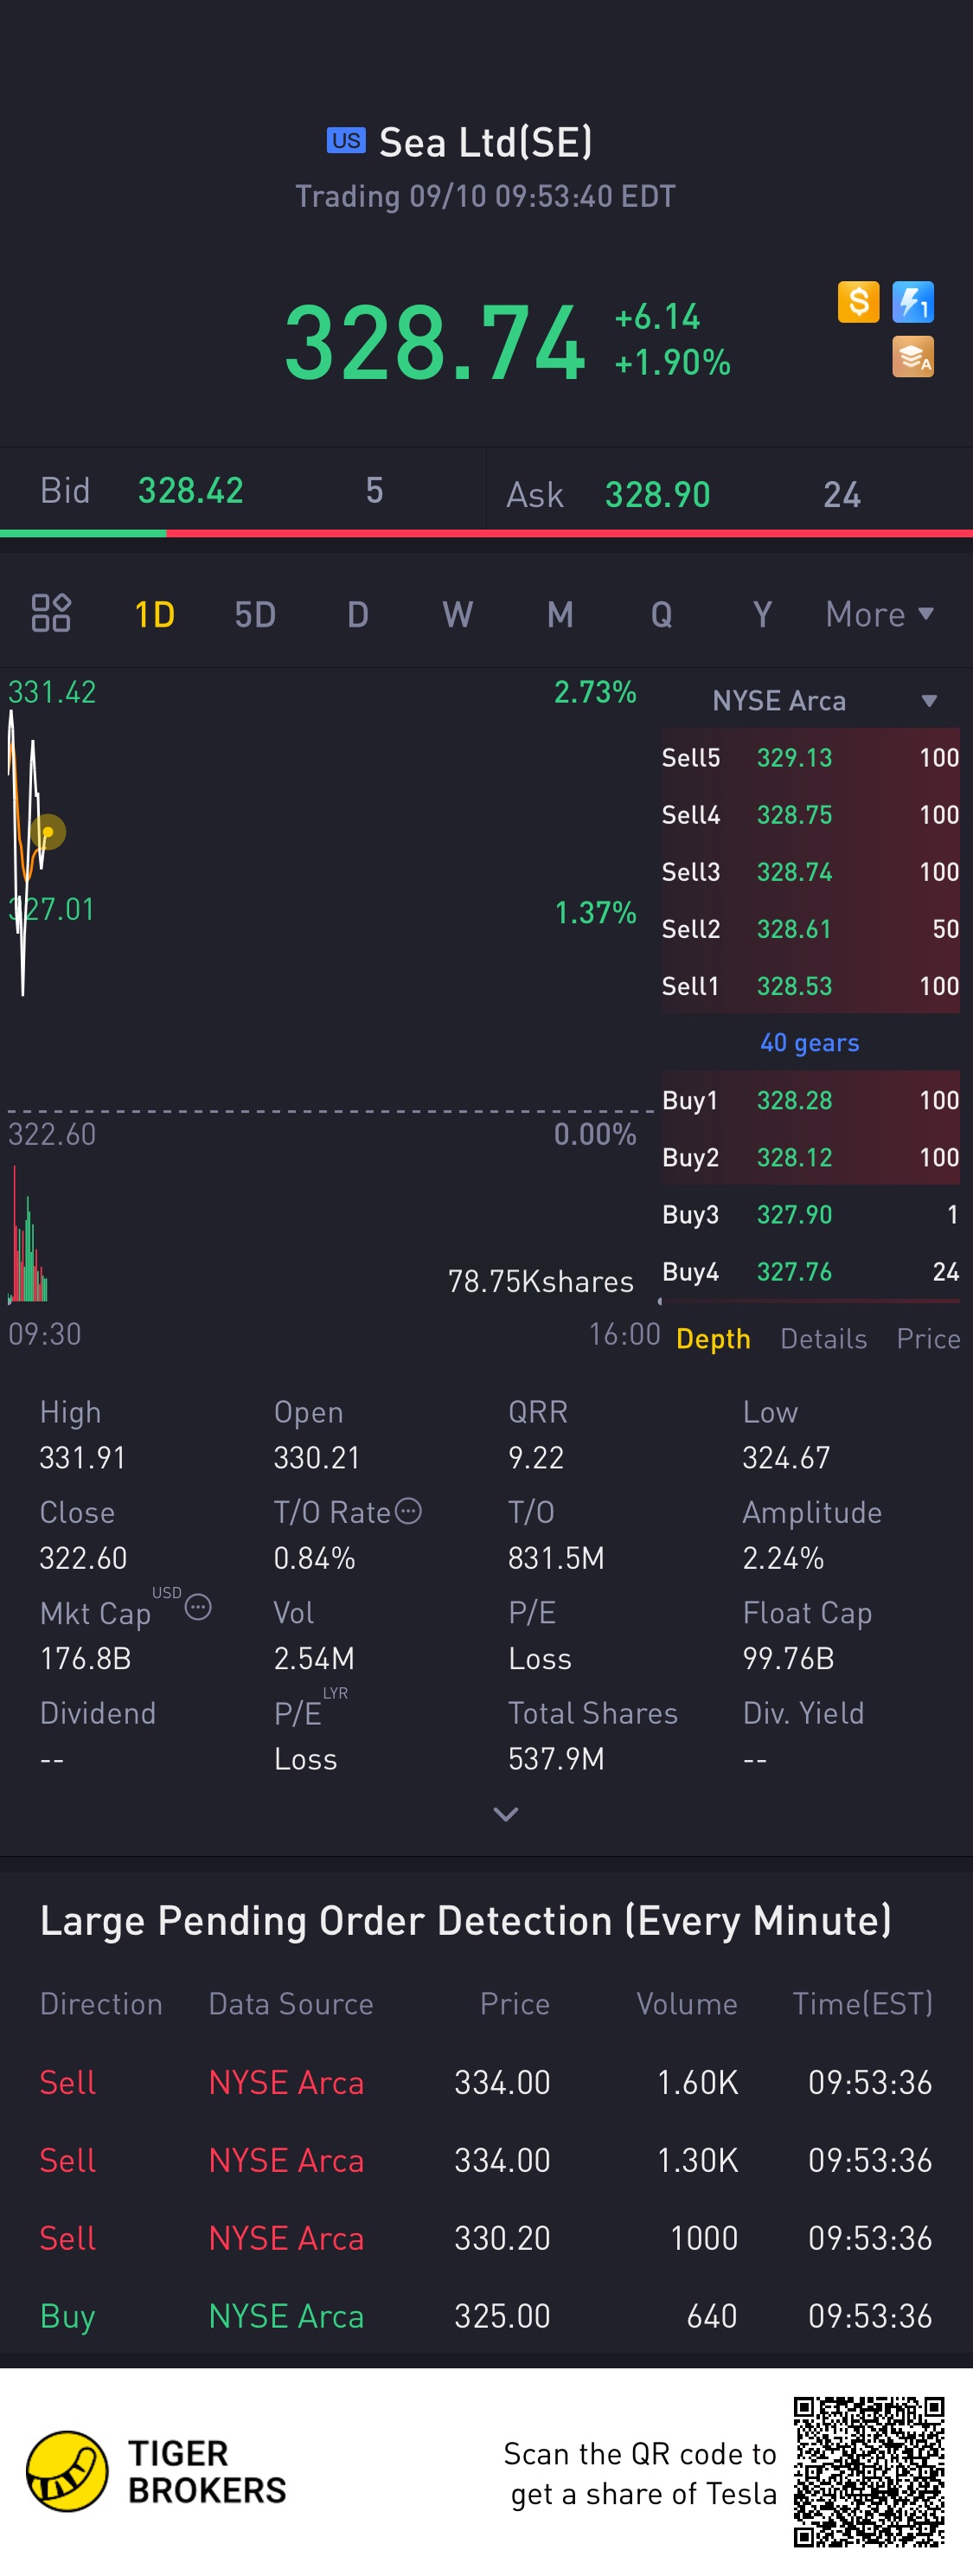
Task: Tap the US market flag badge
Action: [346, 141]
